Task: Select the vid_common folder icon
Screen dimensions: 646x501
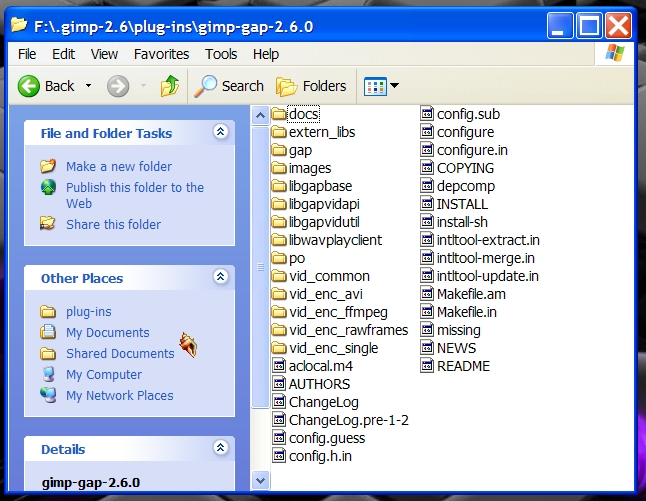Action: pyautogui.click(x=279, y=276)
